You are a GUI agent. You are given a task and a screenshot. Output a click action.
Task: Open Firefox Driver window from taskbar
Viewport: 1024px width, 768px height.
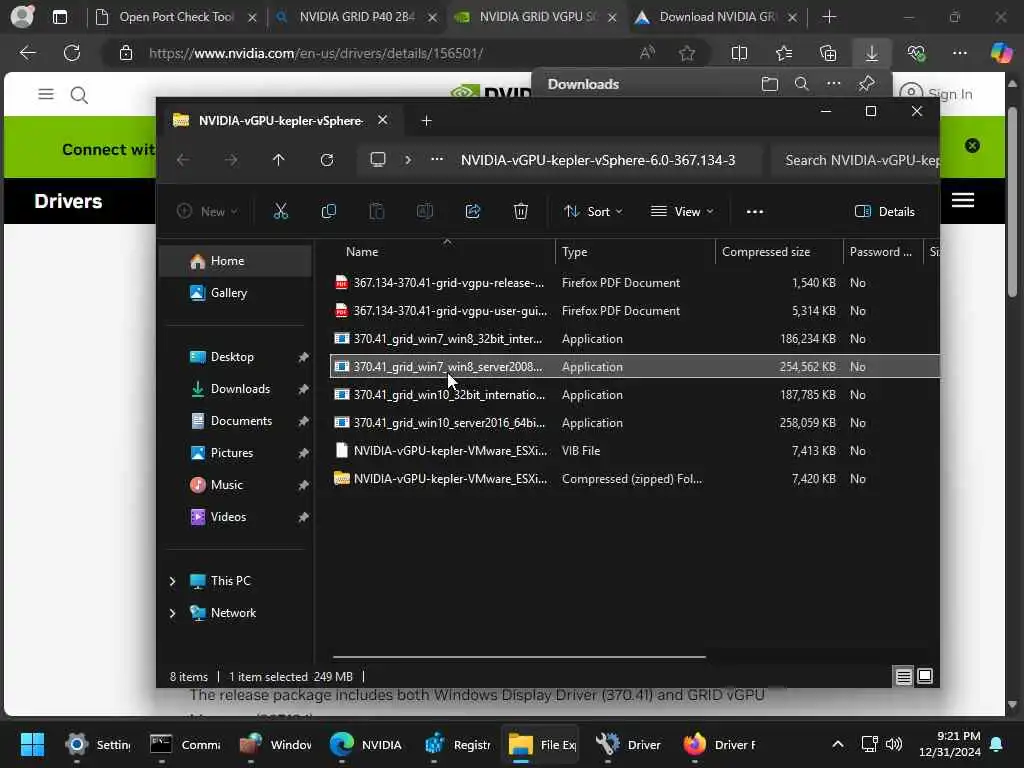tap(718, 744)
